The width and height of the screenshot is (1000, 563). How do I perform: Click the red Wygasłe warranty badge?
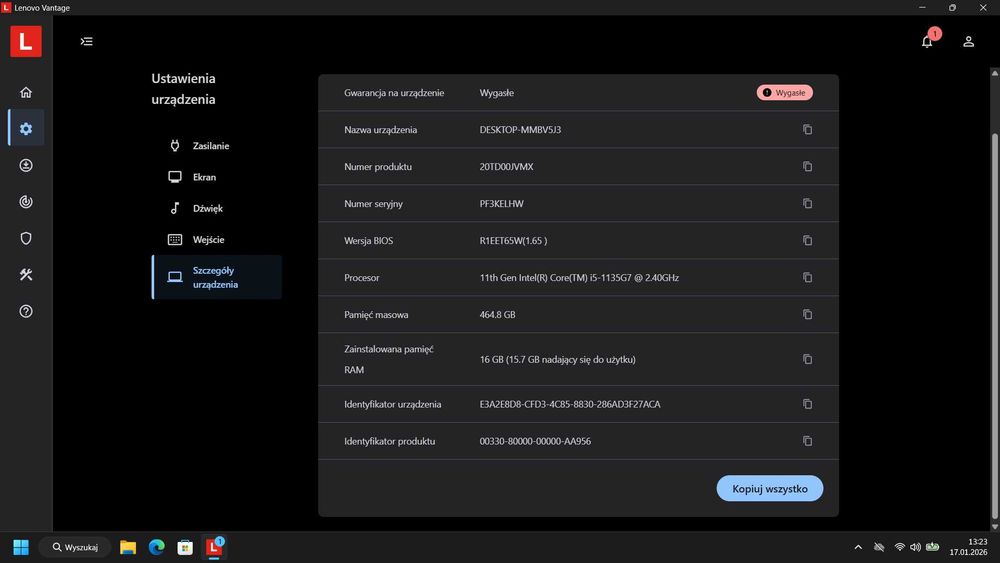pos(784,92)
